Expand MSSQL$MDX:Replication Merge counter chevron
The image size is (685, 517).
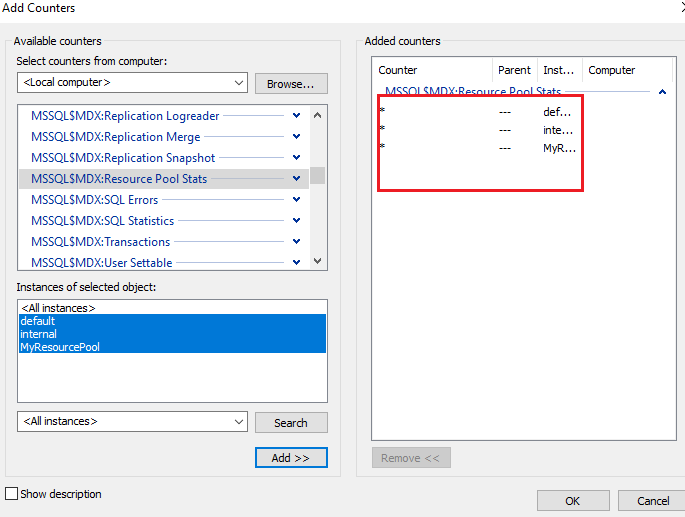click(296, 136)
